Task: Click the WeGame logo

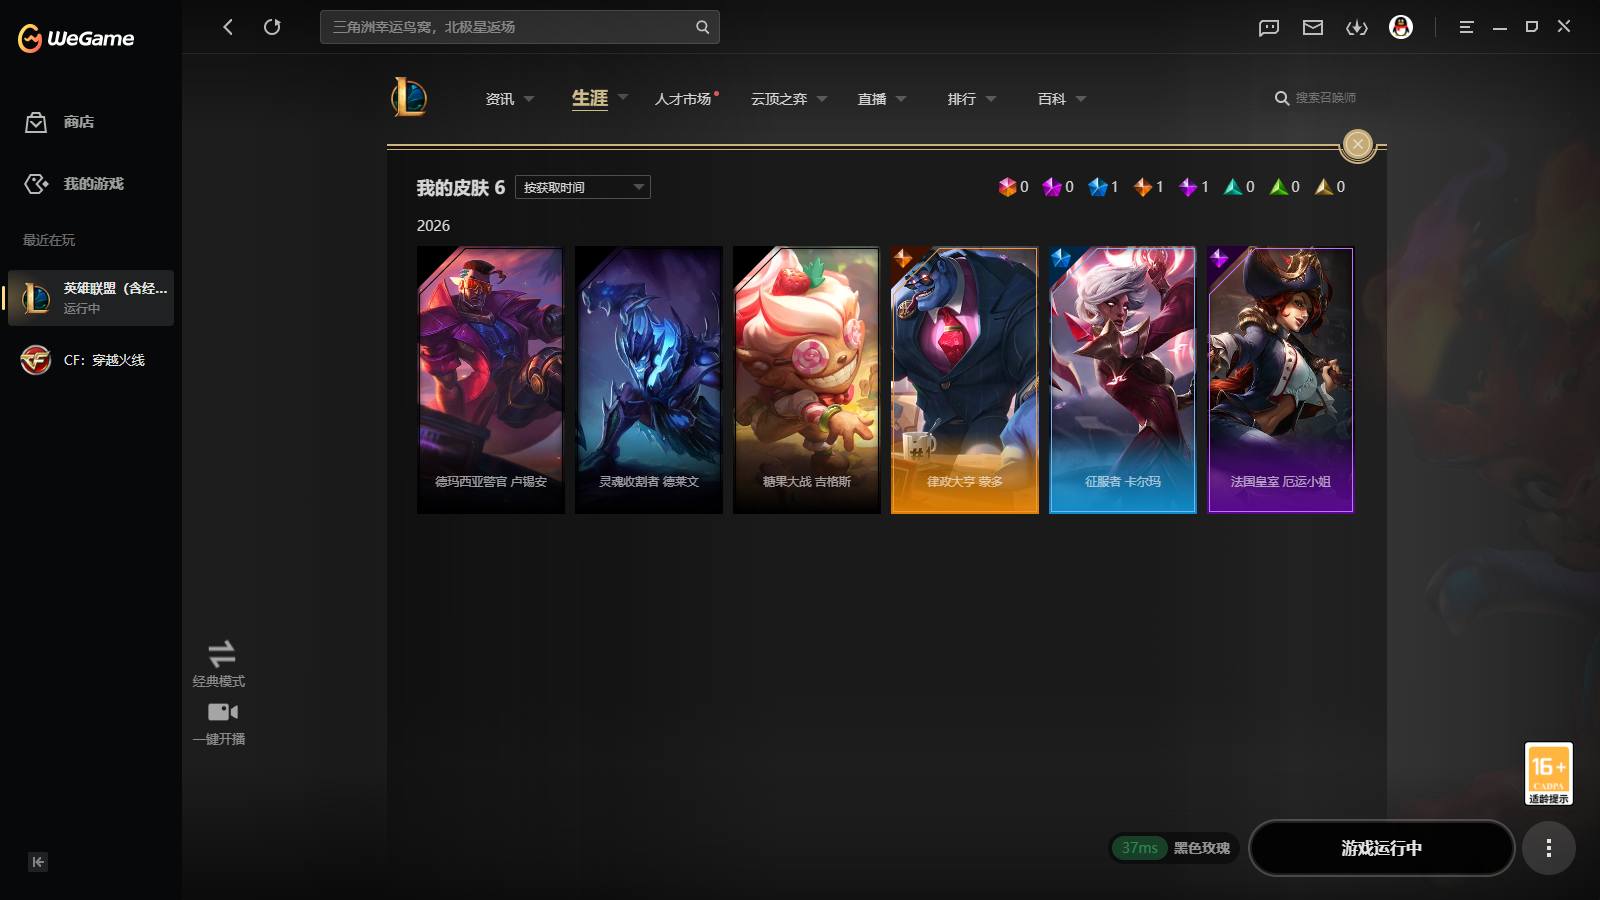Action: point(76,38)
